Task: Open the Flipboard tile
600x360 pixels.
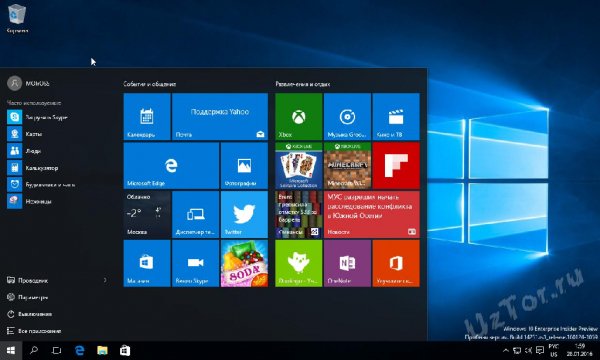Action: [x=396, y=166]
